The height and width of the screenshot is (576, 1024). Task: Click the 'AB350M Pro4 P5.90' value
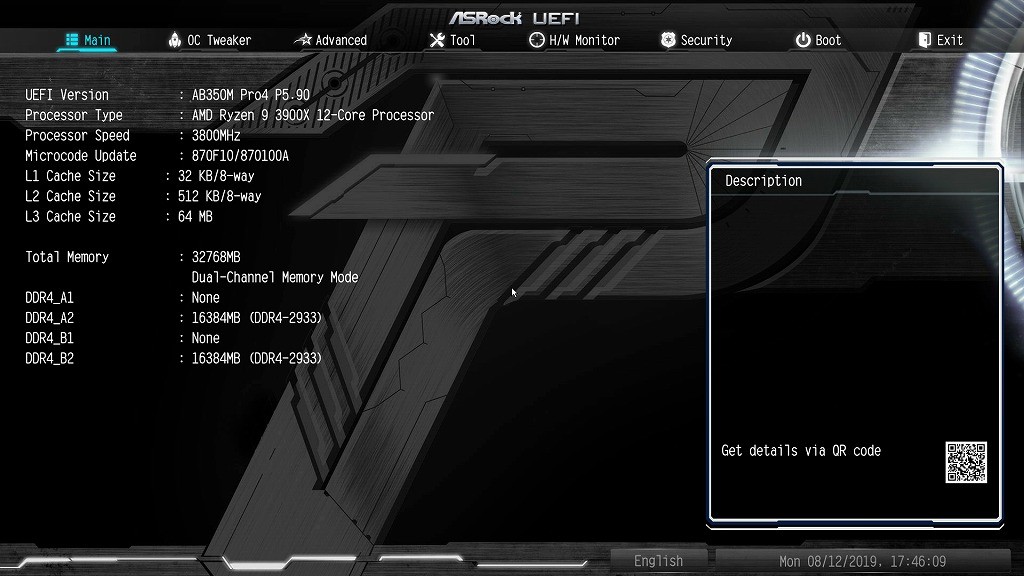251,95
